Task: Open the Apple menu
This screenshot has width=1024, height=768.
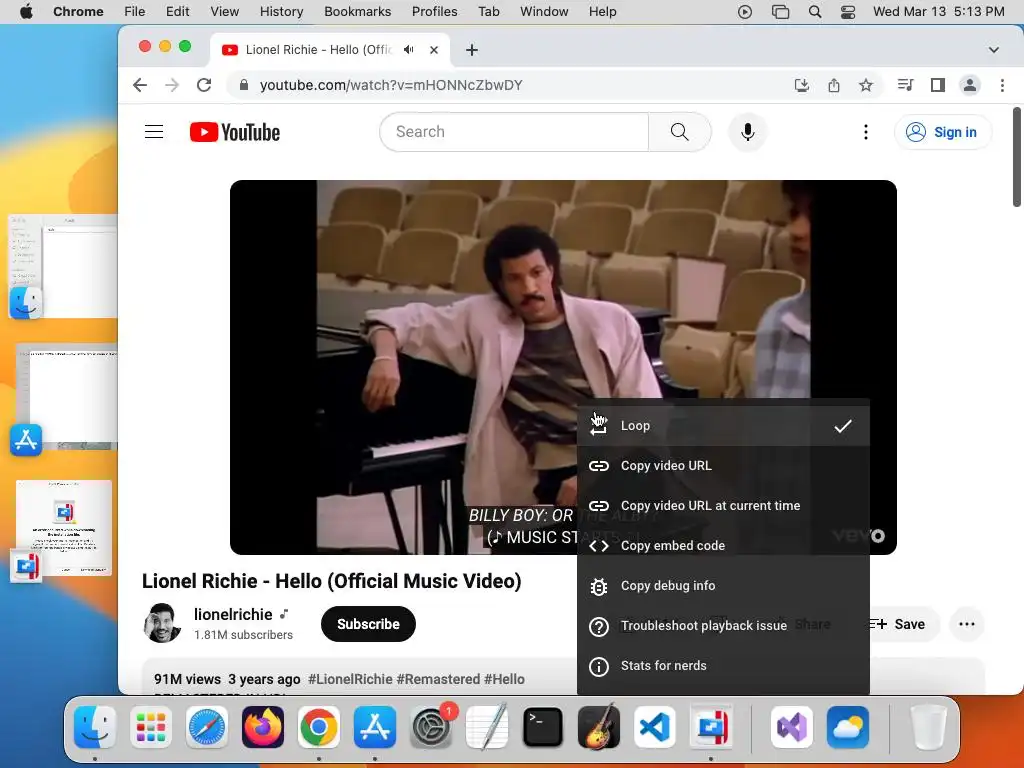Action: 26,12
